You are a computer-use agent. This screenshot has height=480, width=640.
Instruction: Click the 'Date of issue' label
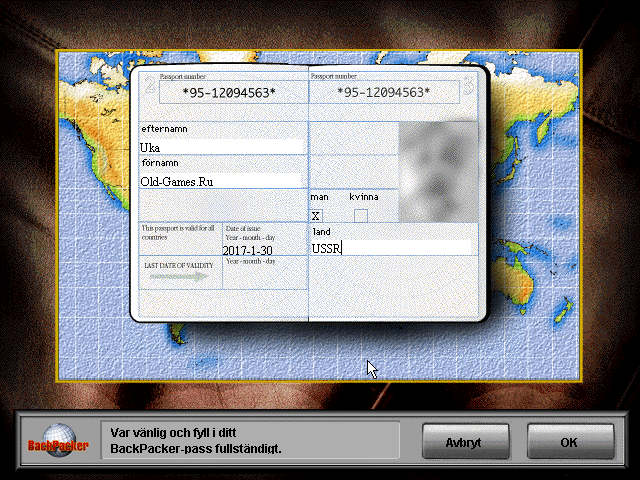243,228
